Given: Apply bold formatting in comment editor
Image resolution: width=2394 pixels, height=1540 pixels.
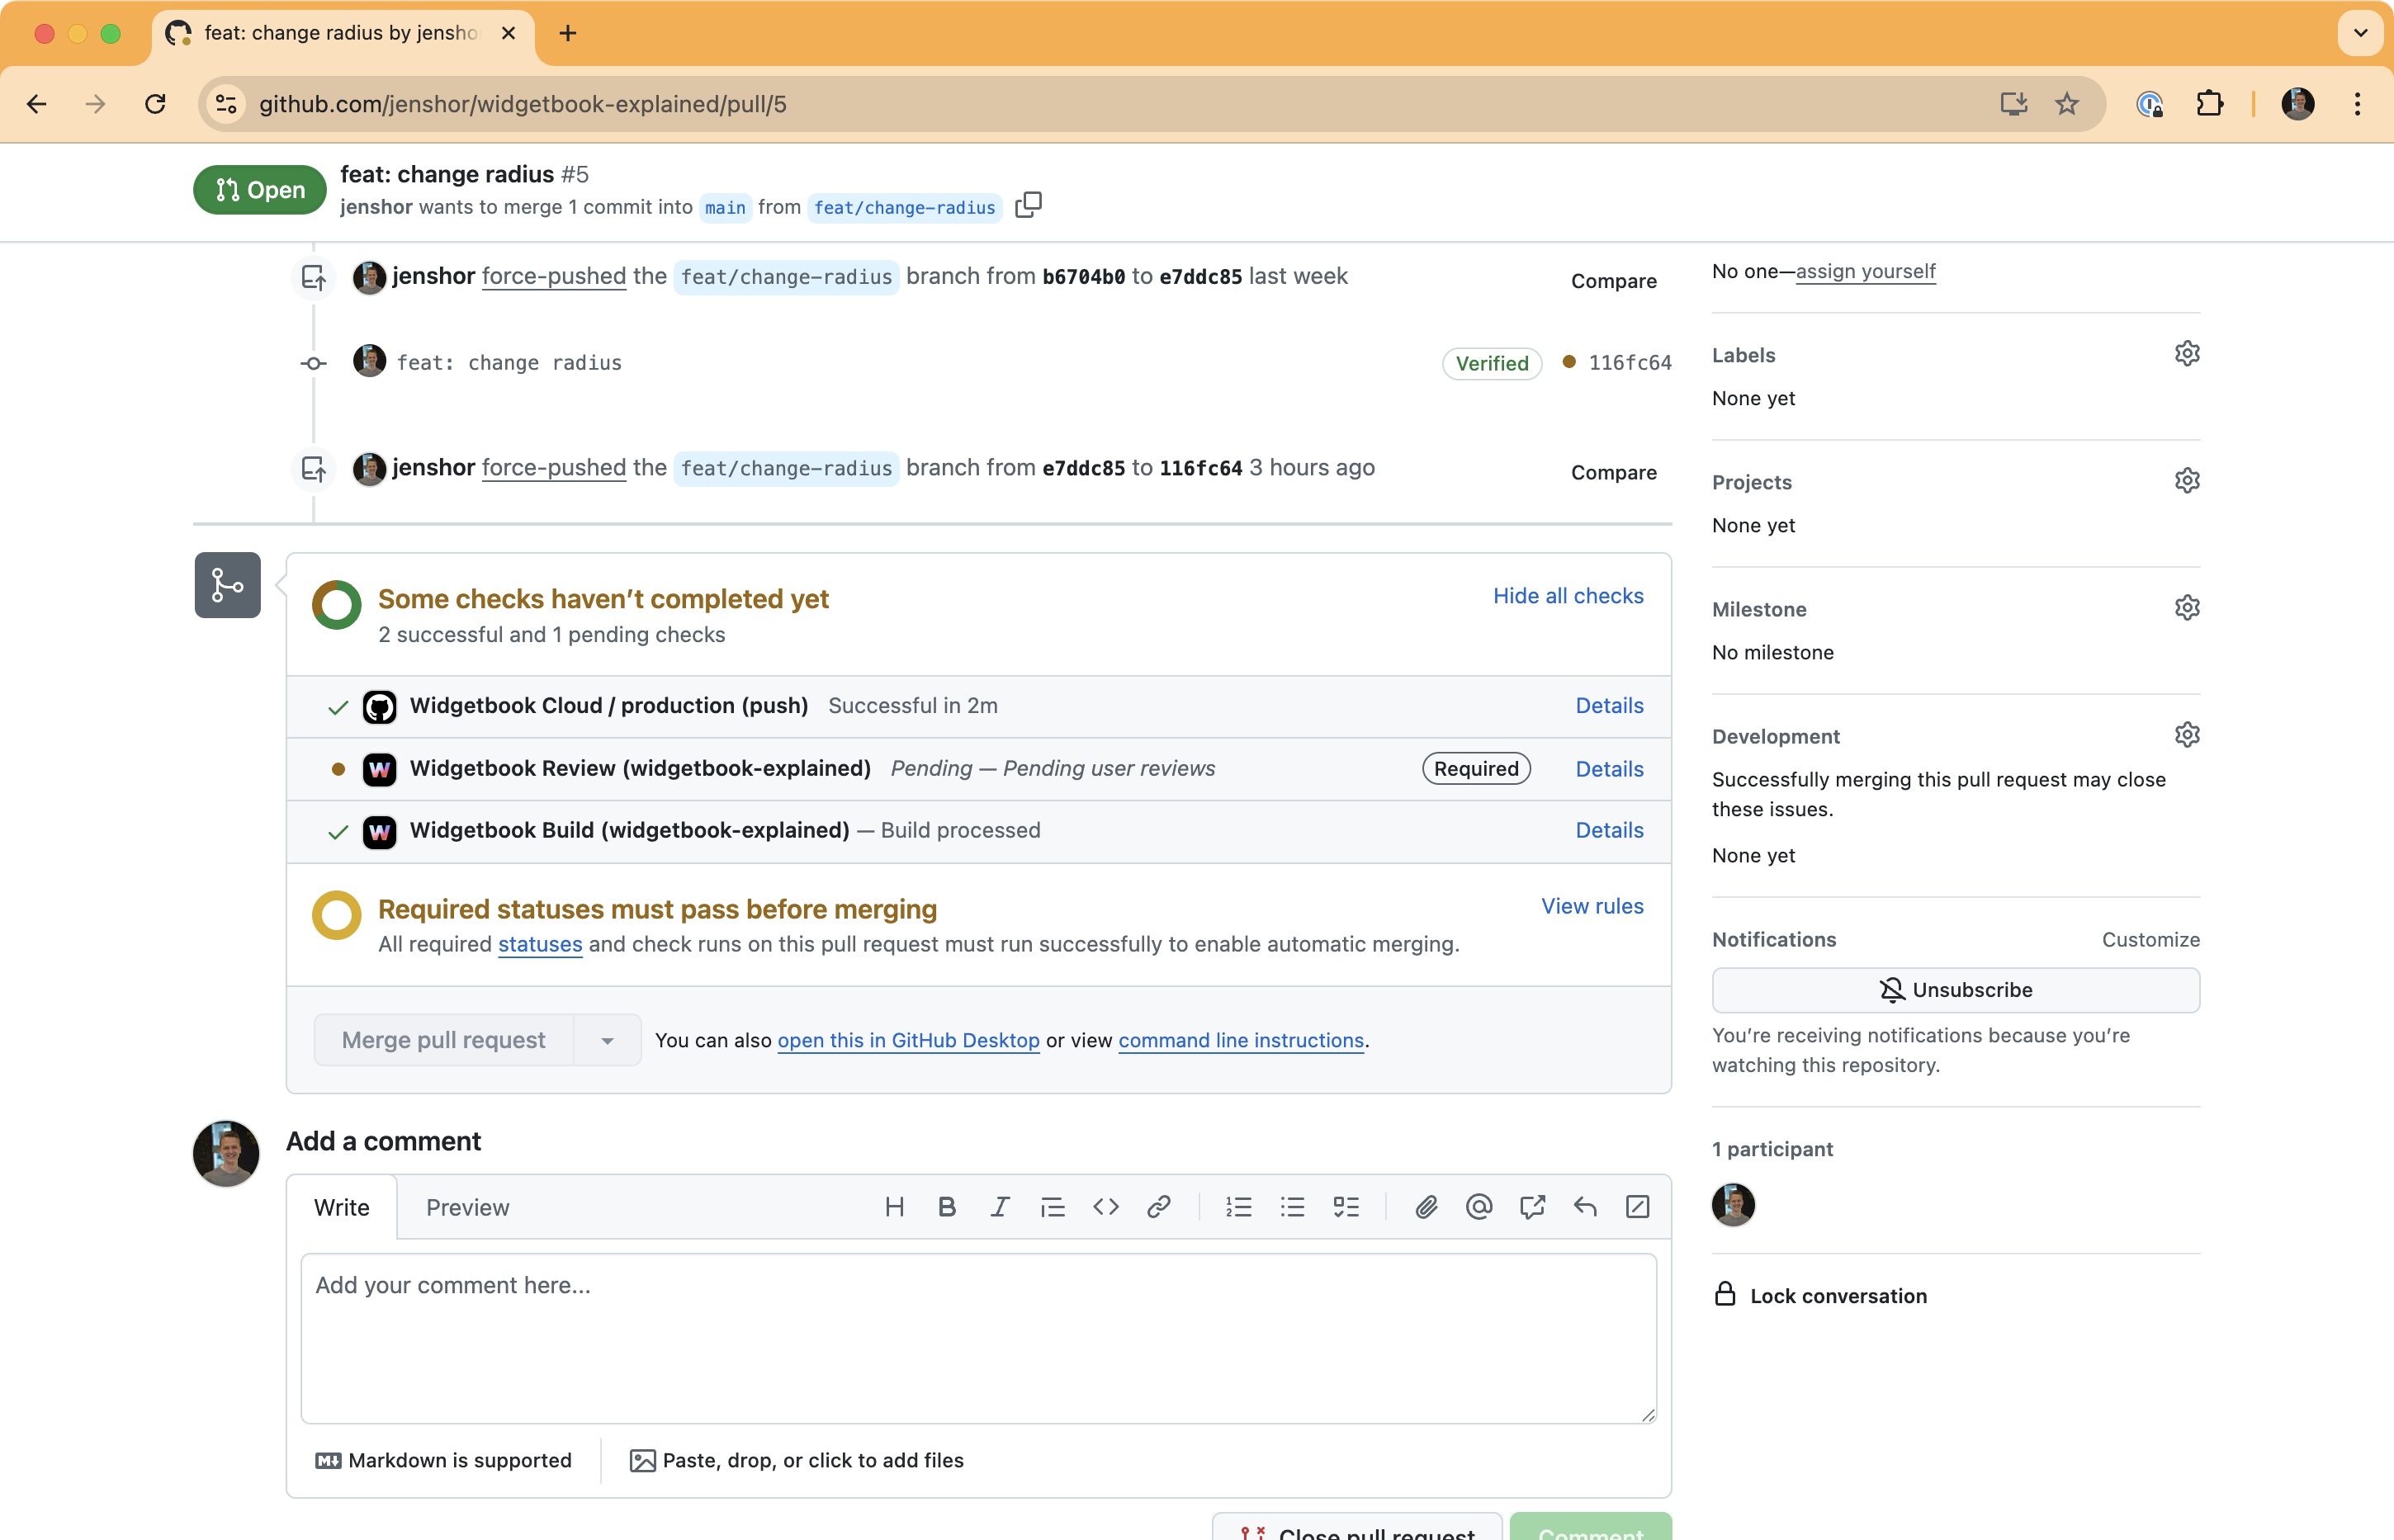Looking at the screenshot, I should (x=947, y=1207).
